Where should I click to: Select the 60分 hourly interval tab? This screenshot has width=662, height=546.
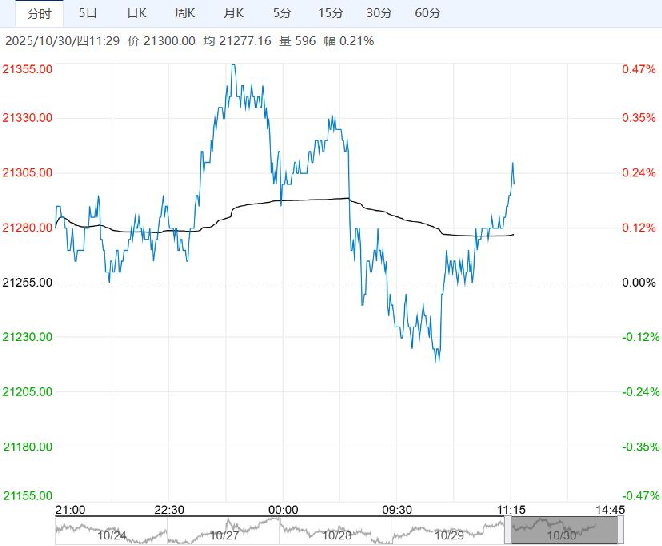click(x=426, y=13)
